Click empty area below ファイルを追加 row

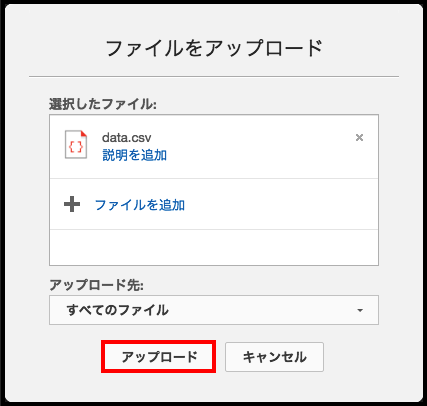click(214, 247)
